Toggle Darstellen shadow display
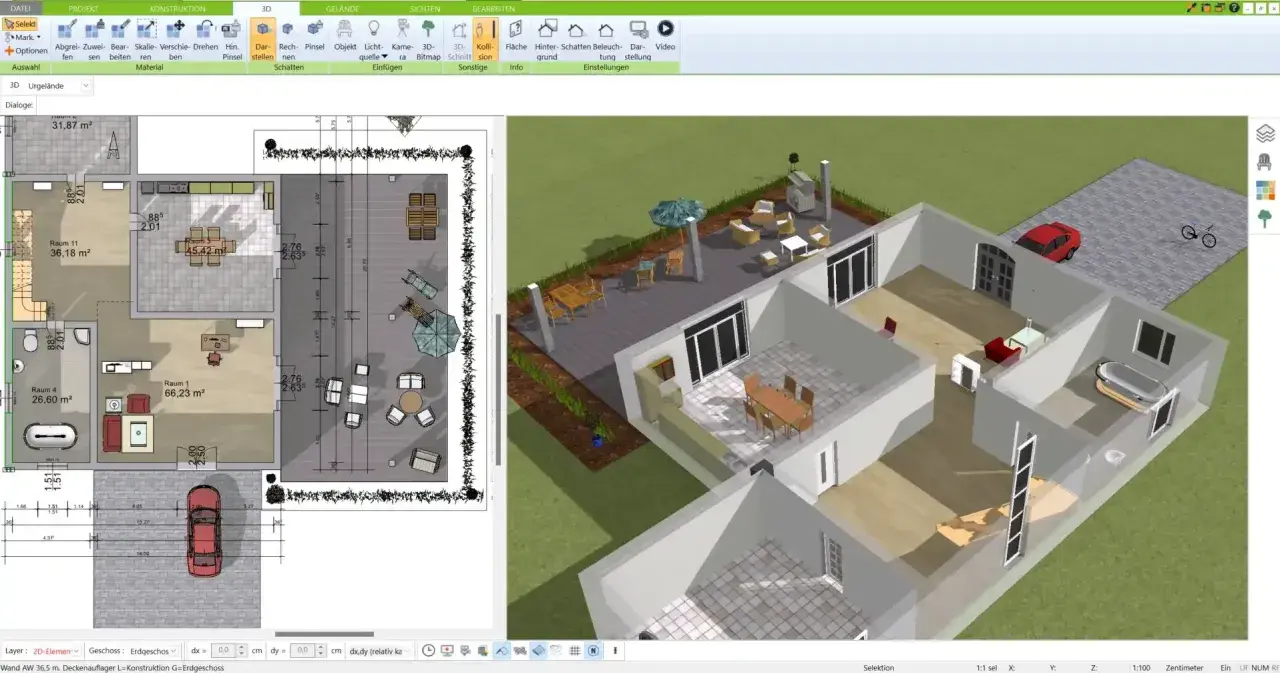Viewport: 1280px width, 673px height. tap(263, 40)
